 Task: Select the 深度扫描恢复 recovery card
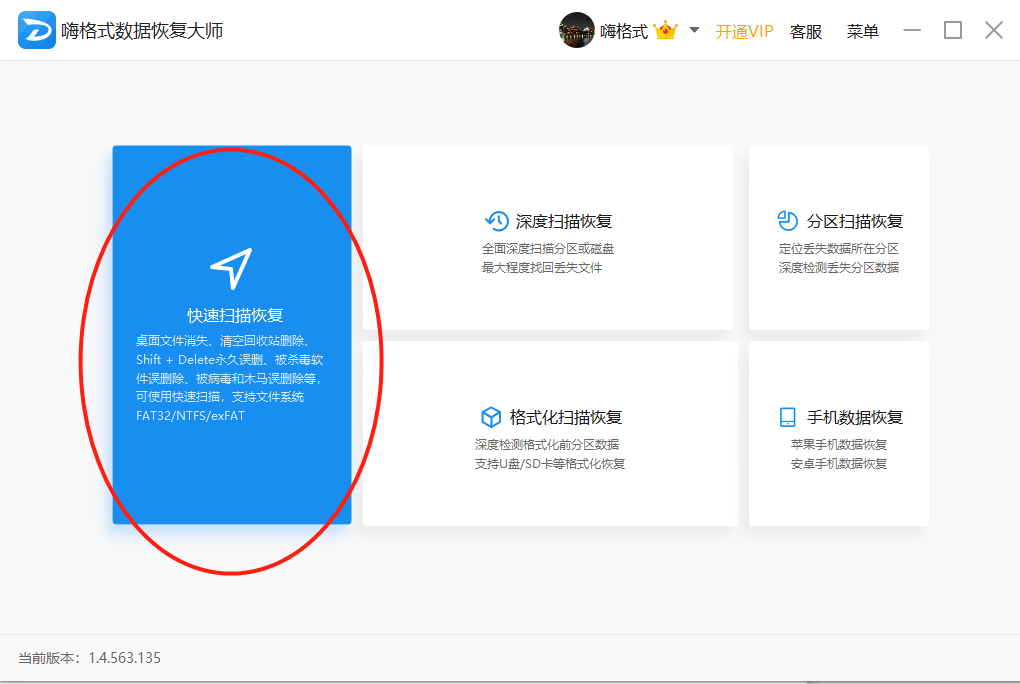click(550, 237)
